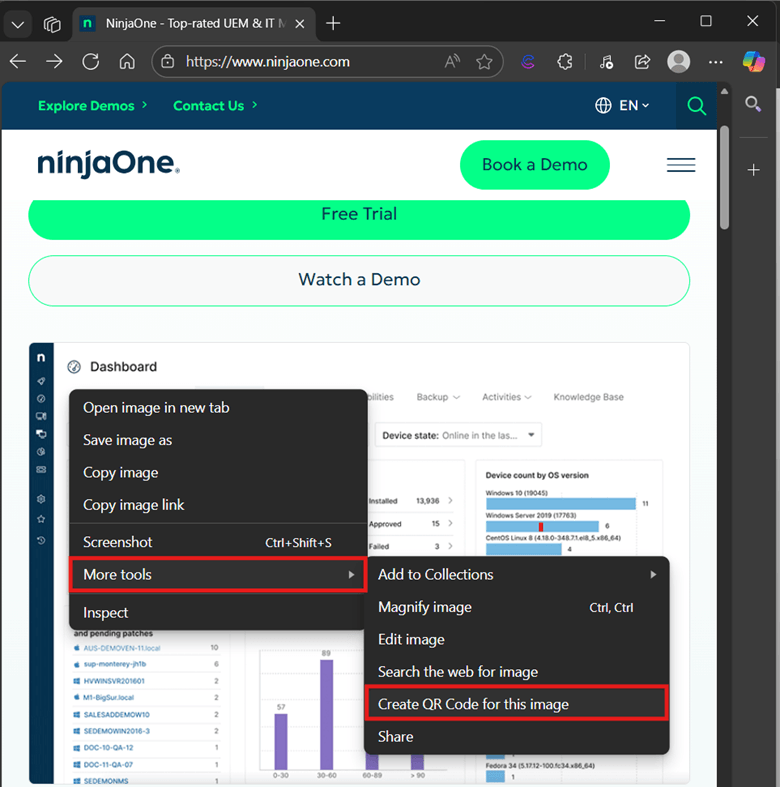Screen dimensions: 780x787
Task: Choose Screenshot in context menu
Action: 218,542
